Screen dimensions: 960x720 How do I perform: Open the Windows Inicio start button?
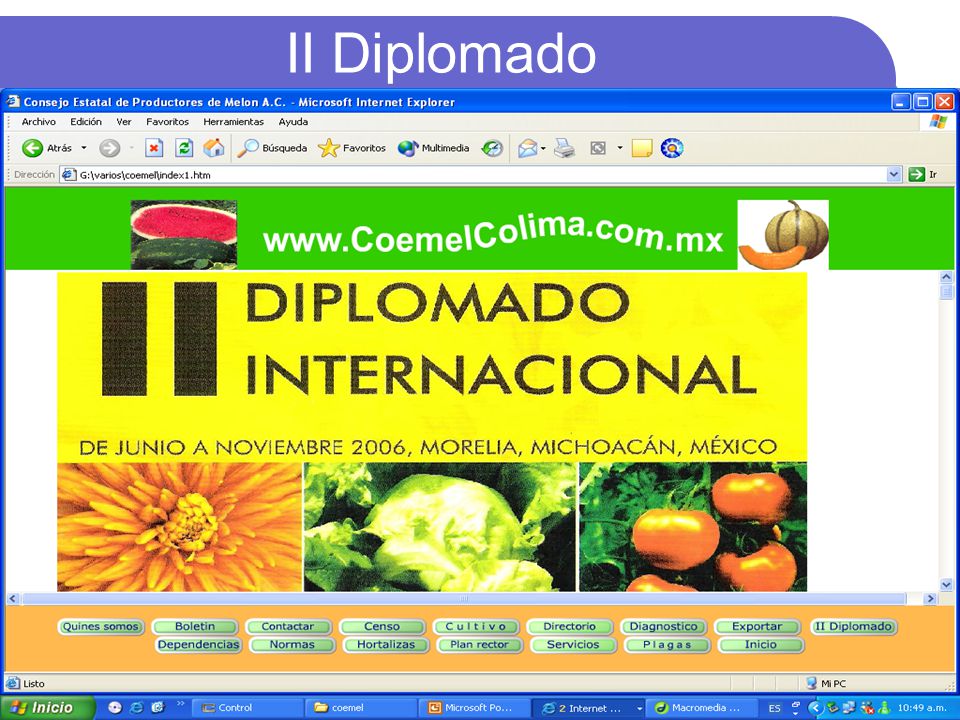click(48, 708)
